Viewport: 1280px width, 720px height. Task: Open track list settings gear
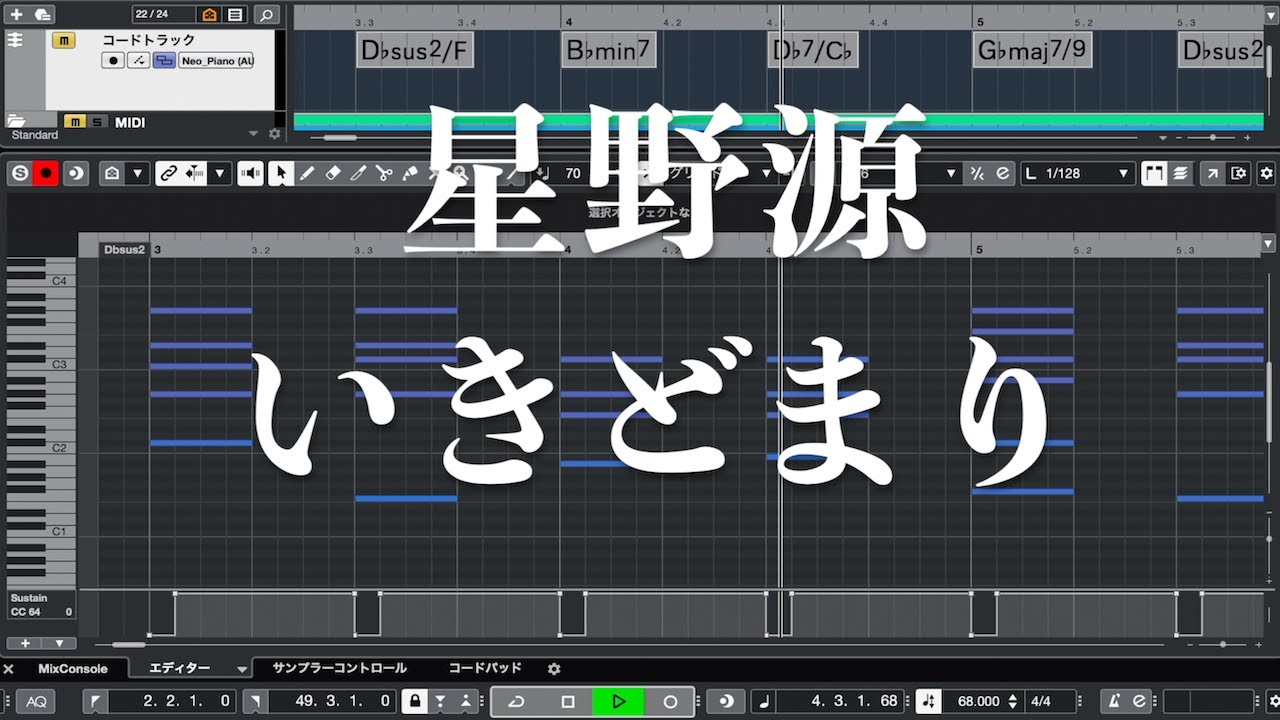(275, 134)
